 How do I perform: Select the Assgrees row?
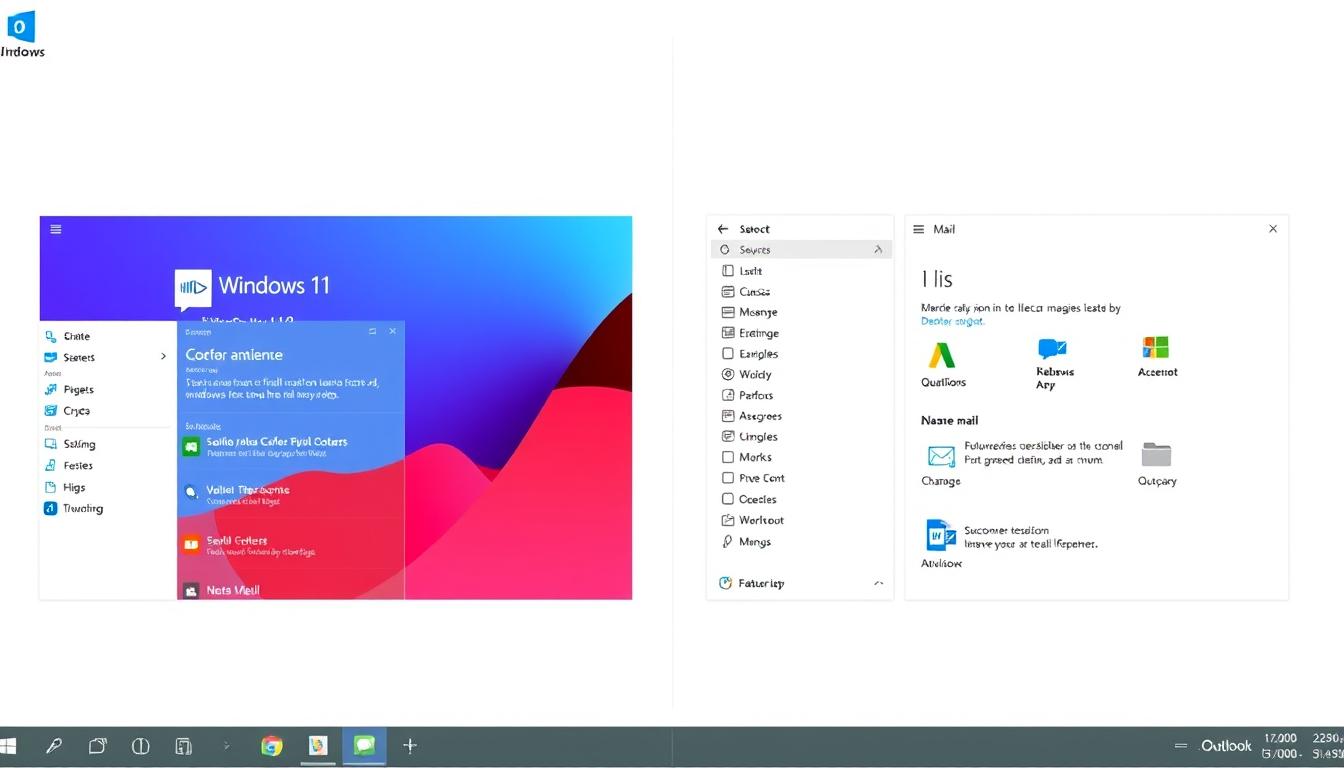coord(800,416)
